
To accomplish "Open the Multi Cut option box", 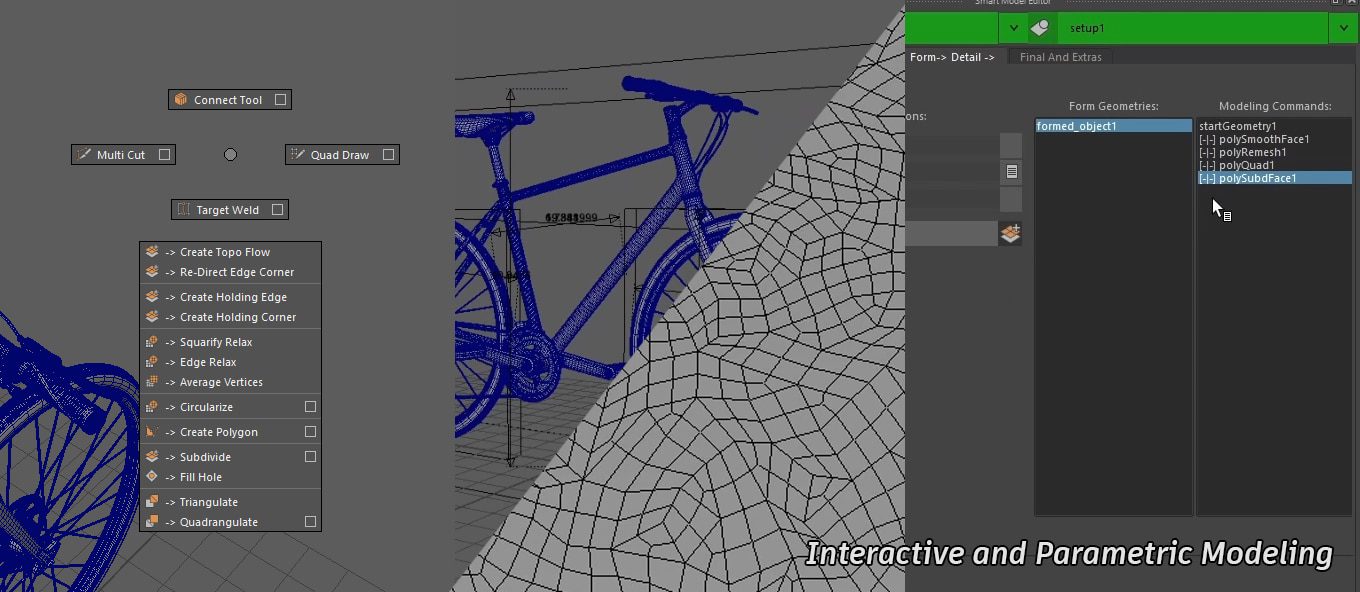I will [x=167, y=154].
